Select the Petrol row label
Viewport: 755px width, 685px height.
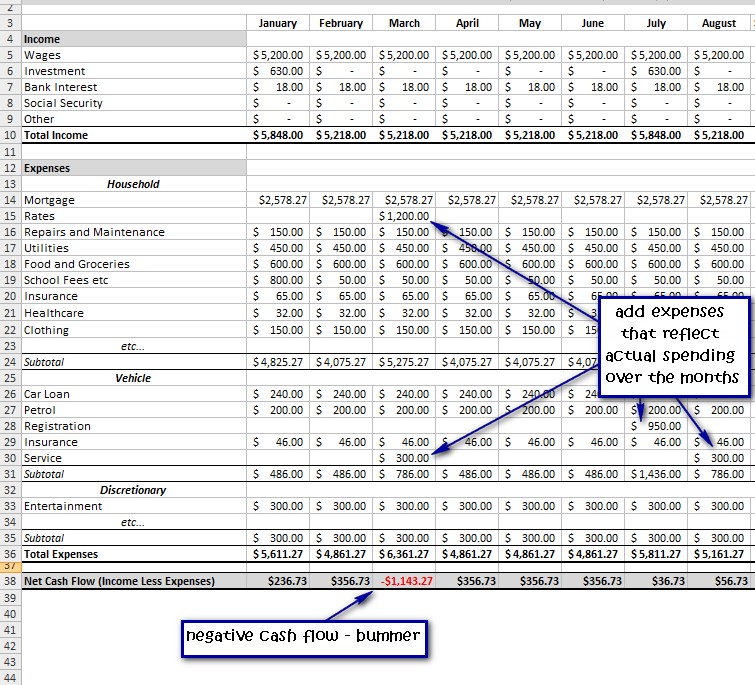click(x=40, y=410)
